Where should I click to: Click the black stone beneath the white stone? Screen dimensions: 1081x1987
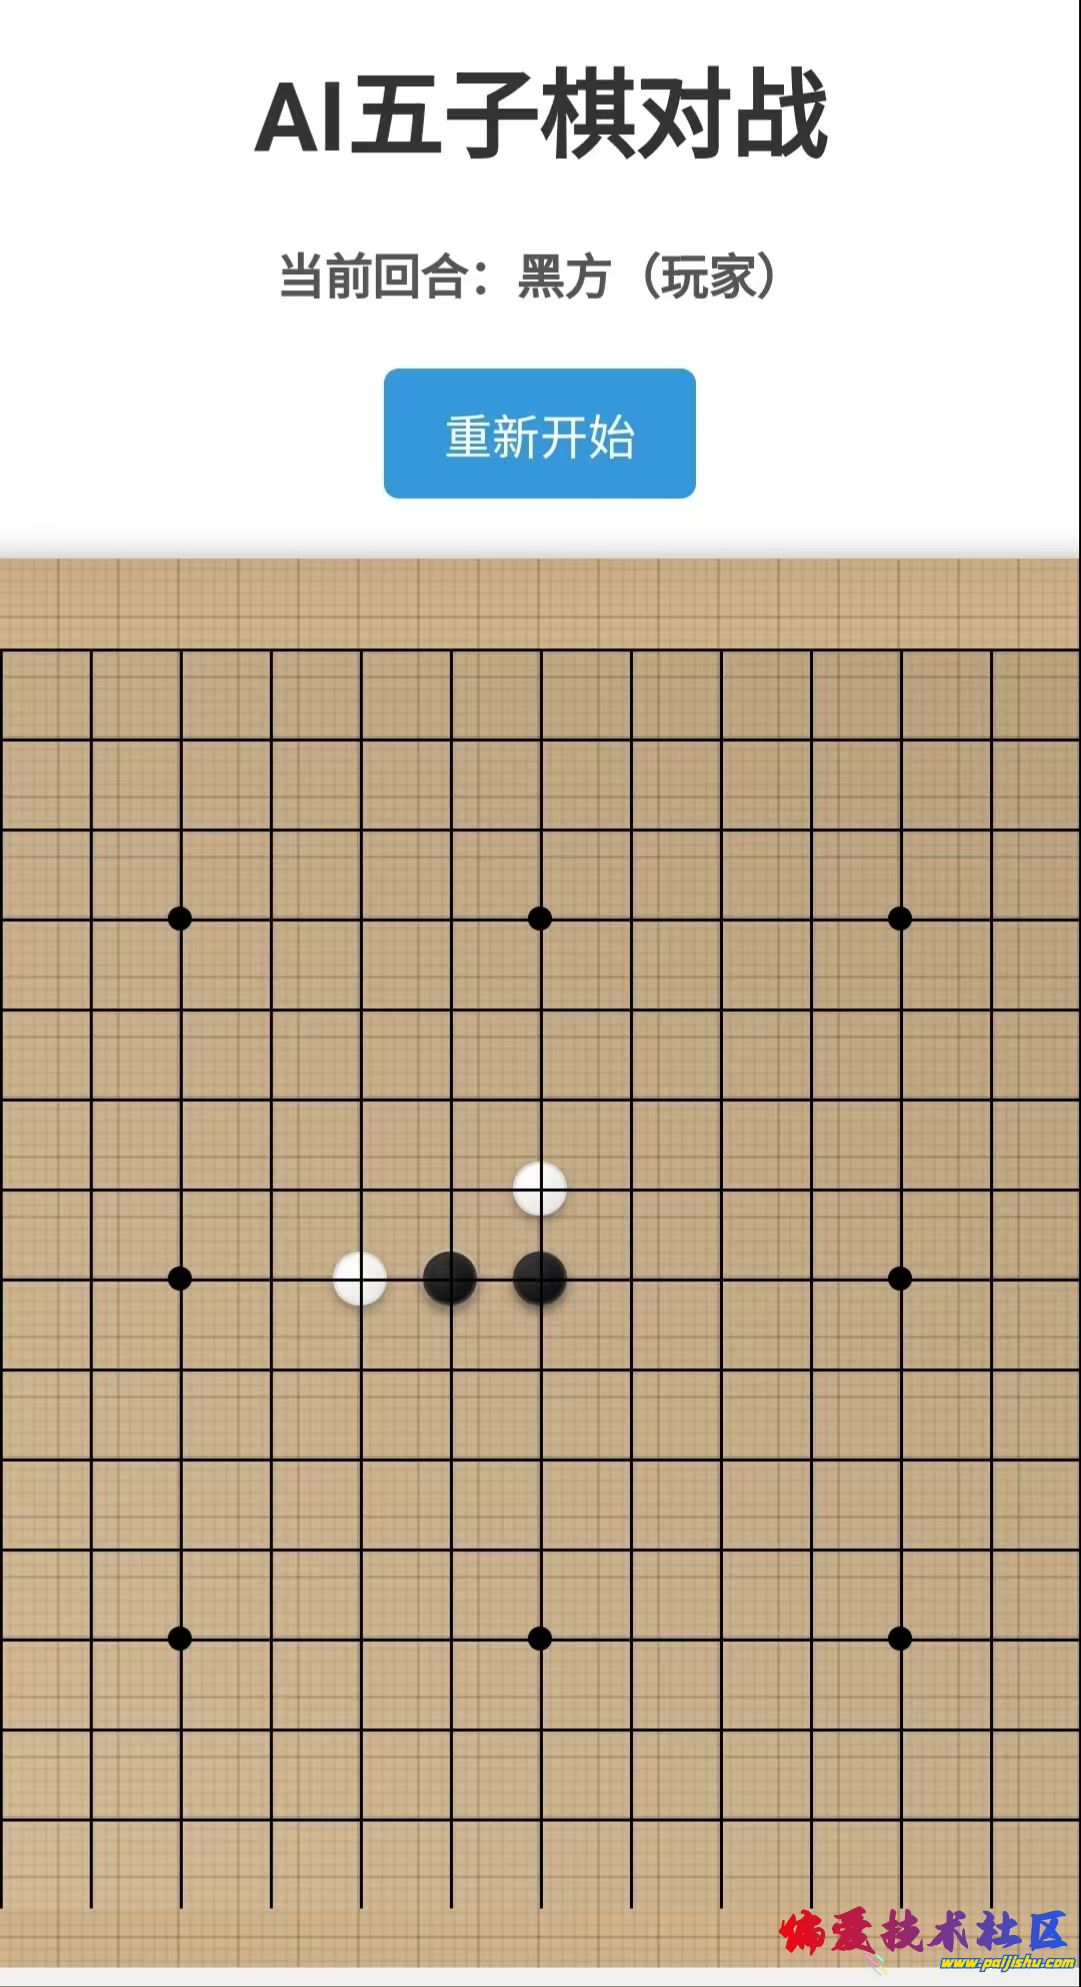pyautogui.click(x=540, y=1278)
